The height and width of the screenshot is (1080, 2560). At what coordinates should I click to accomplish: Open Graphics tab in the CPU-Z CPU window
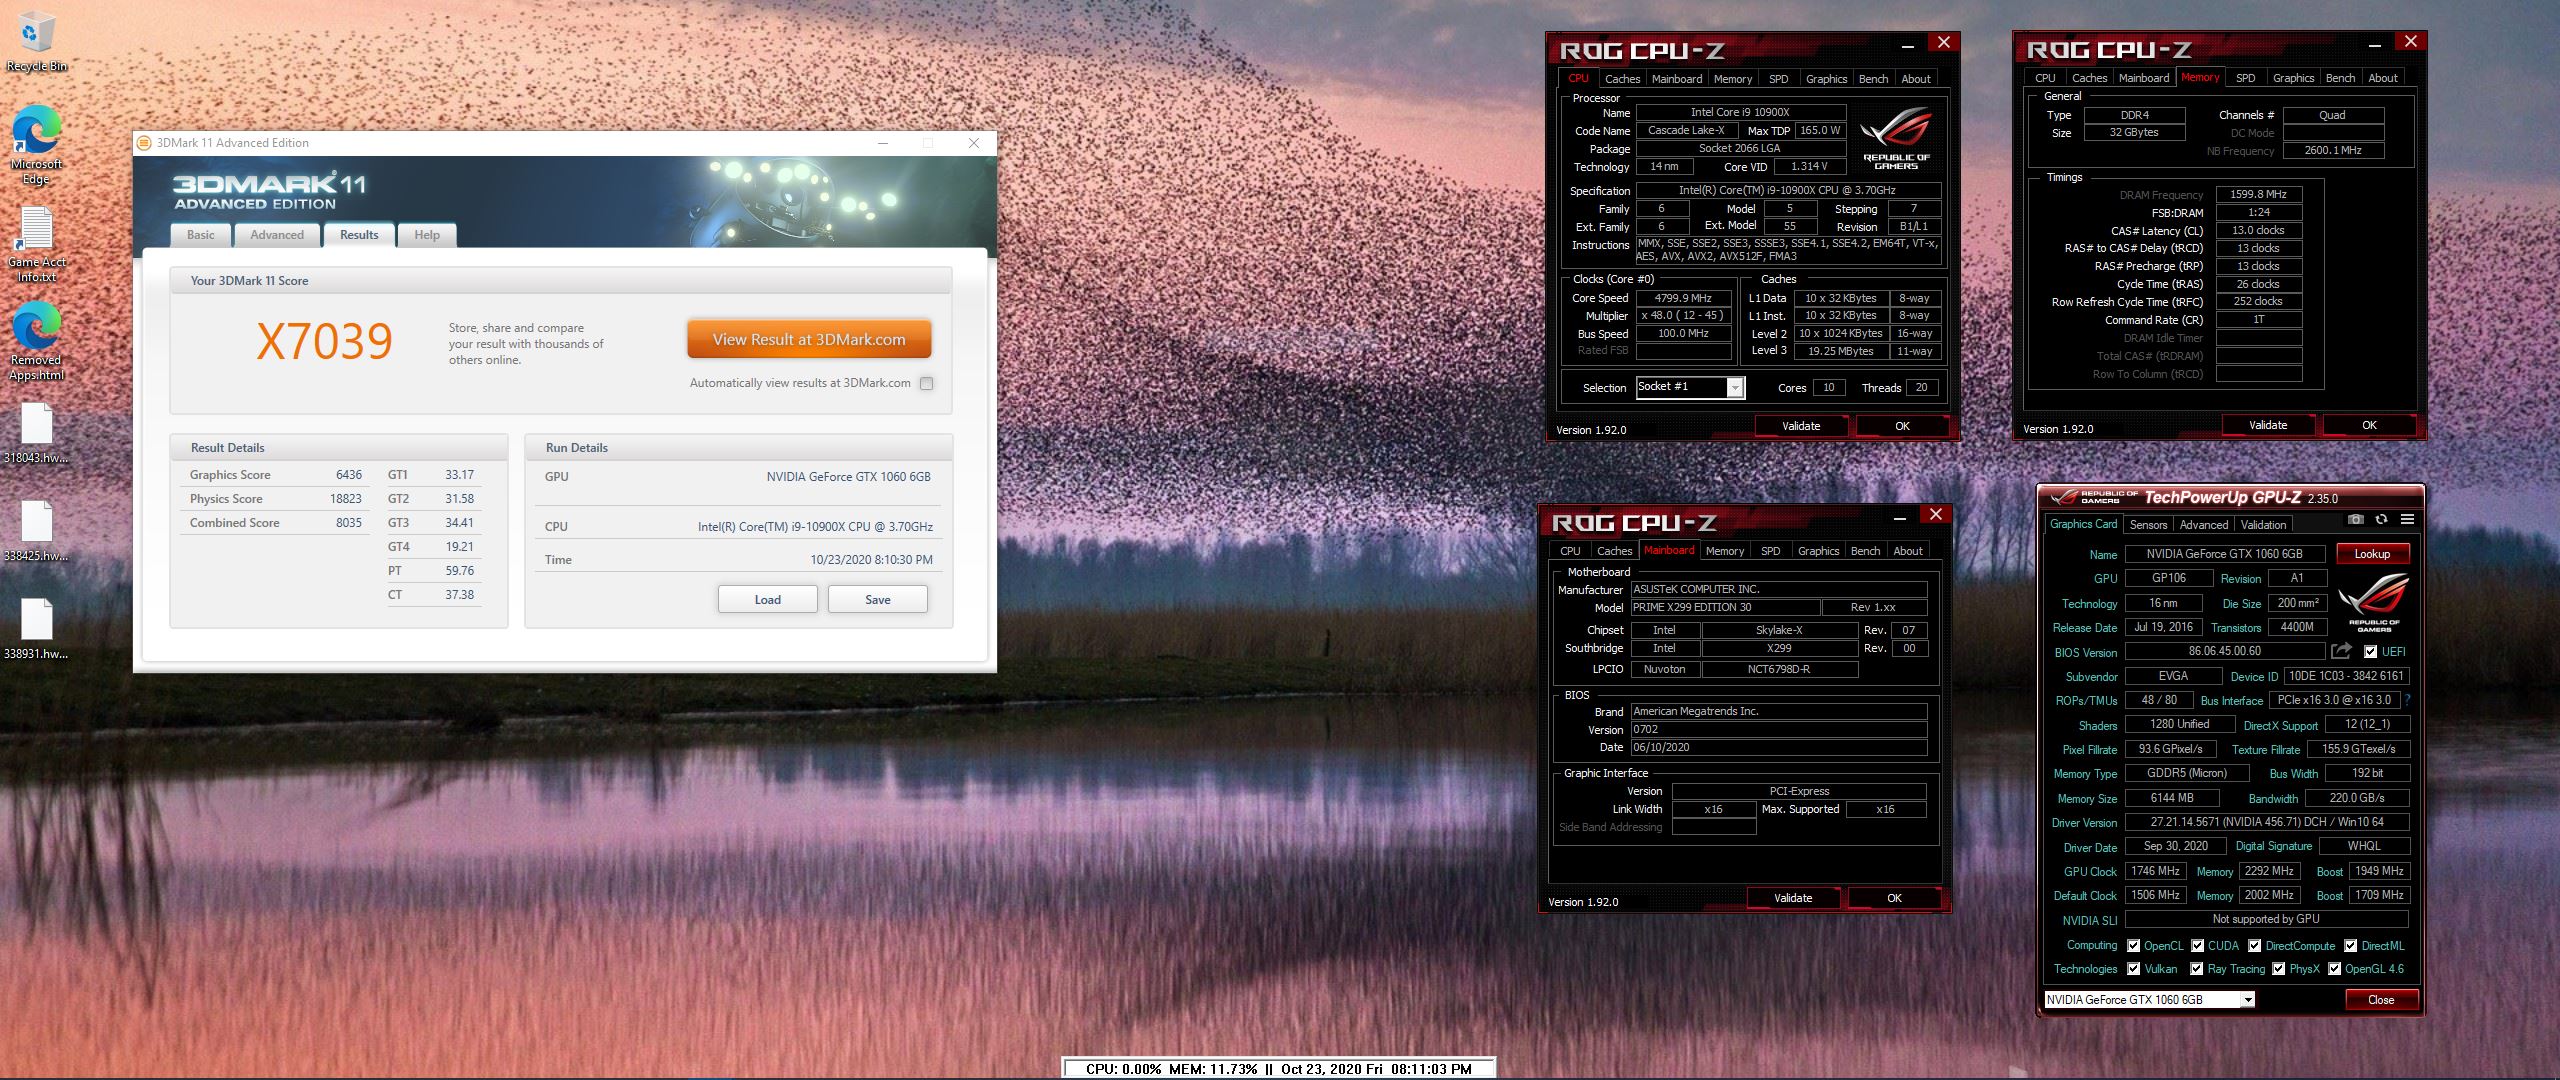1826,79
